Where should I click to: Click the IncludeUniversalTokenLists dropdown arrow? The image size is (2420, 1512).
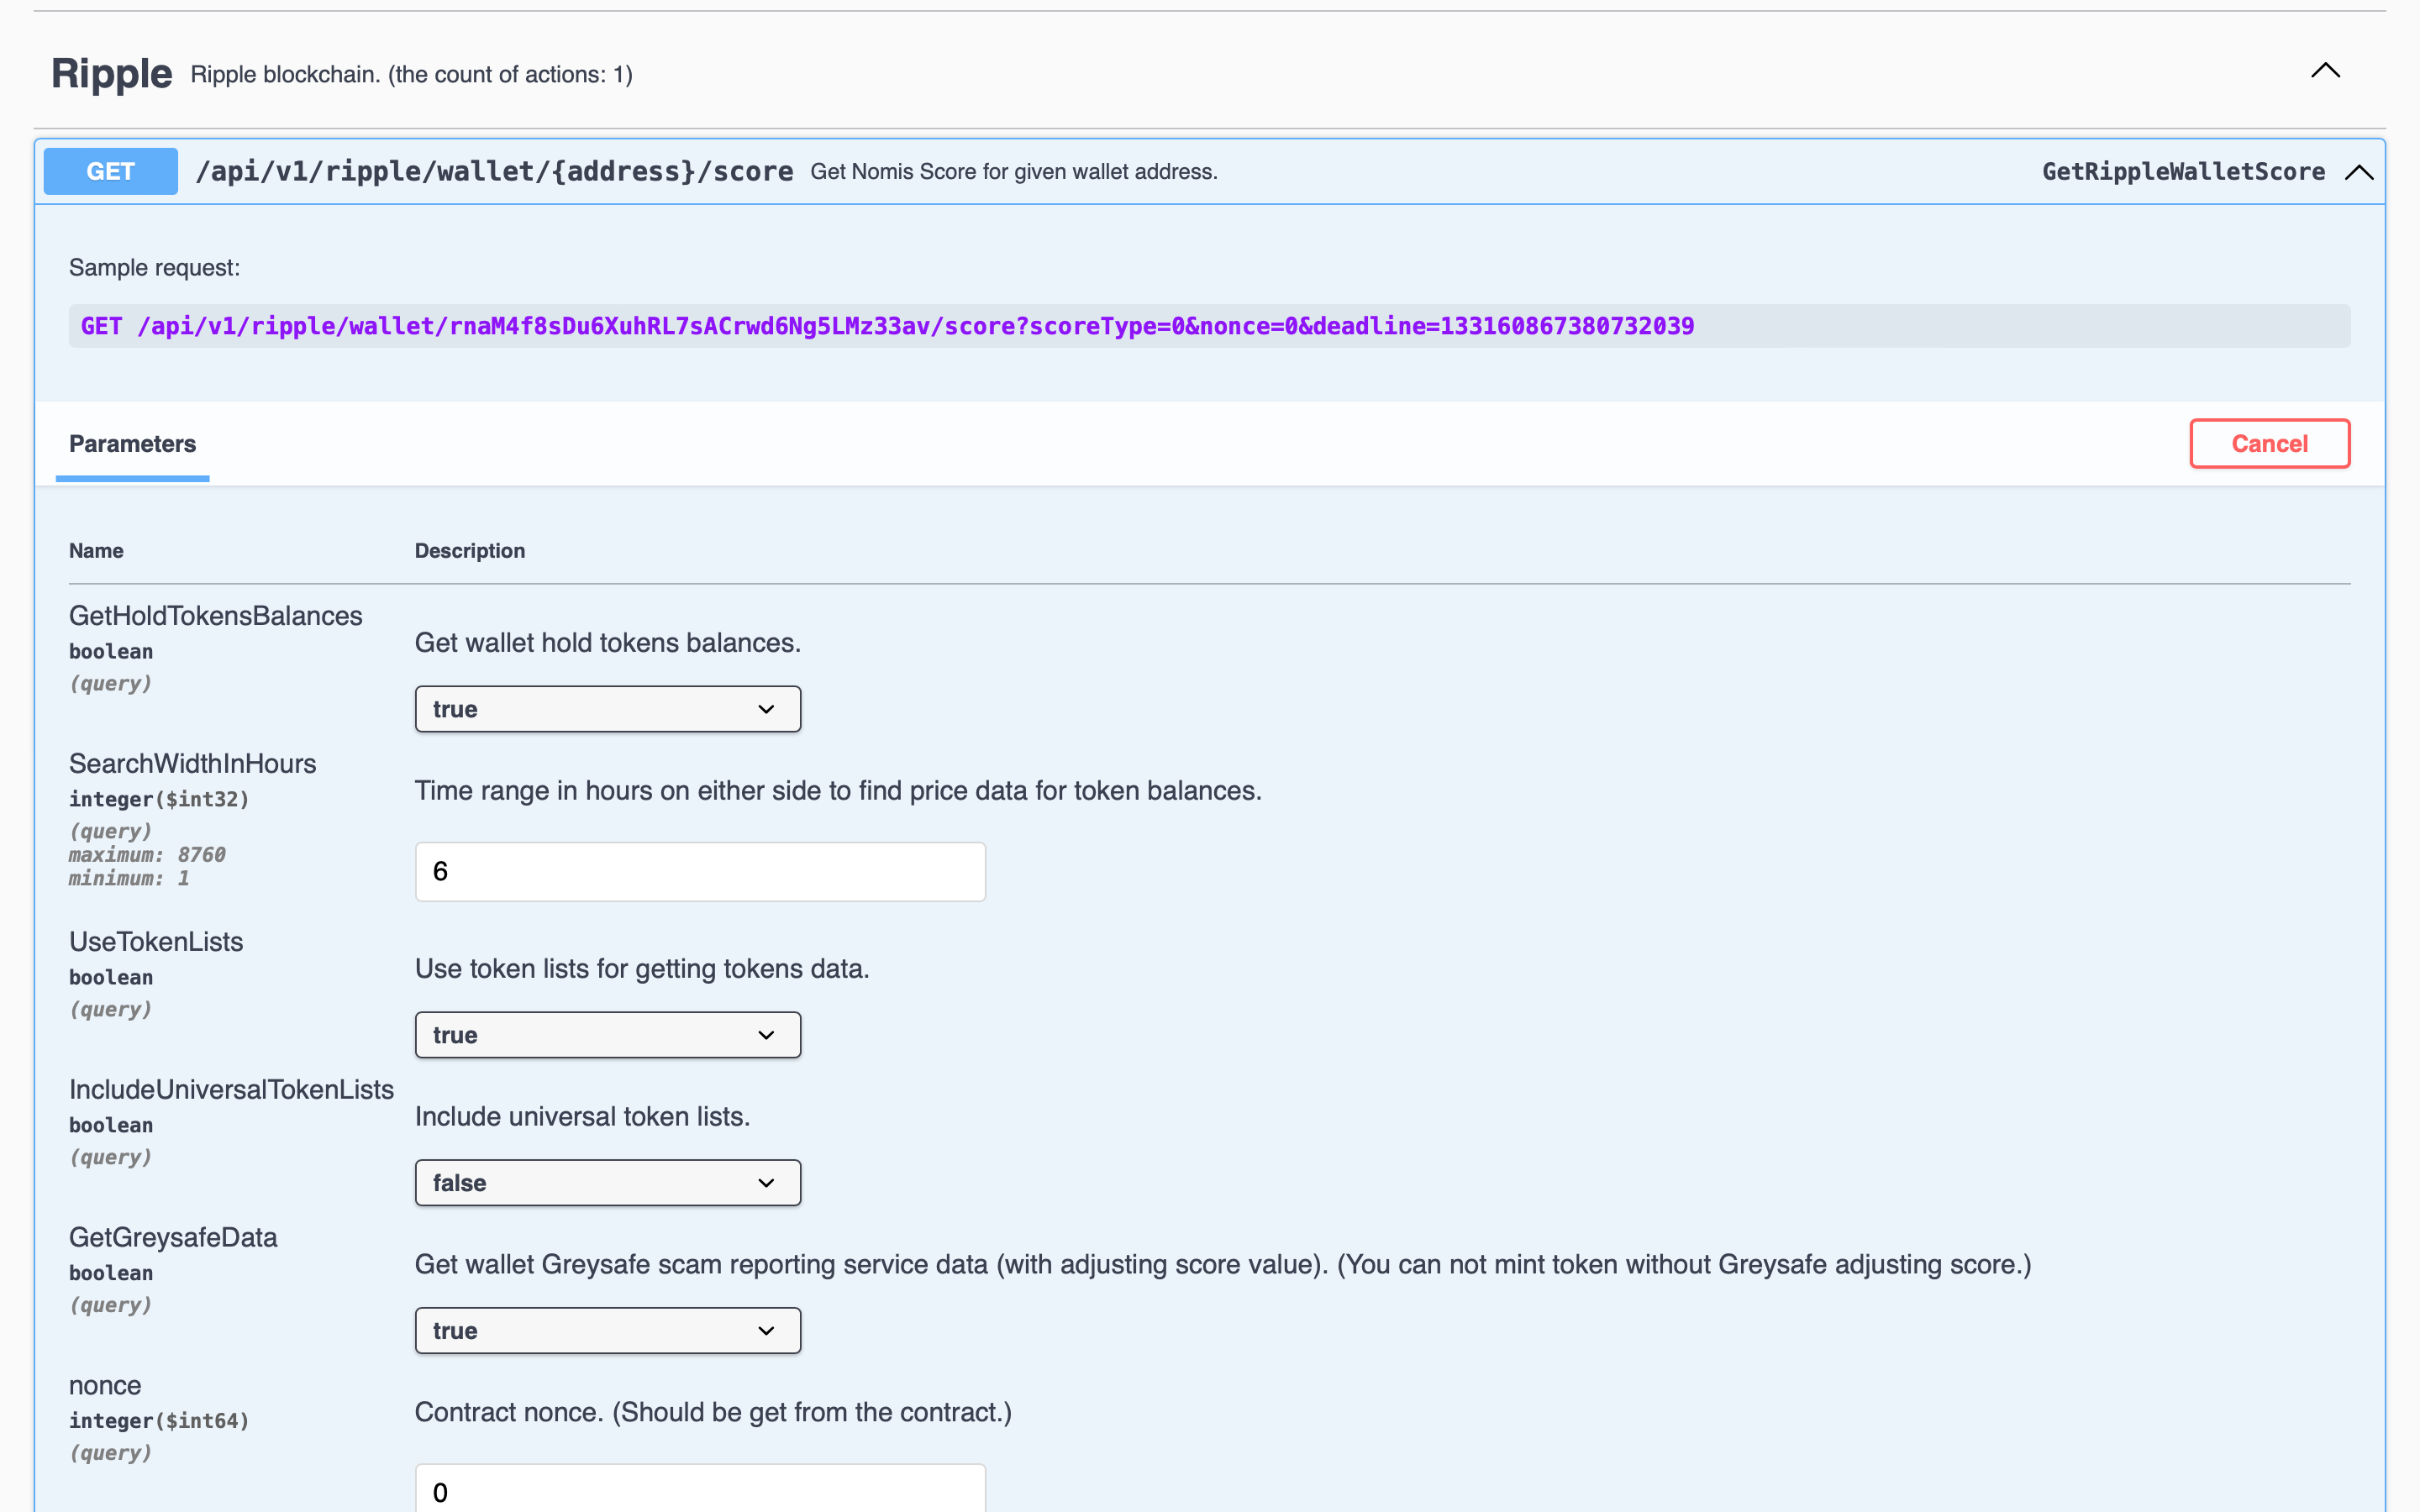(x=767, y=1183)
